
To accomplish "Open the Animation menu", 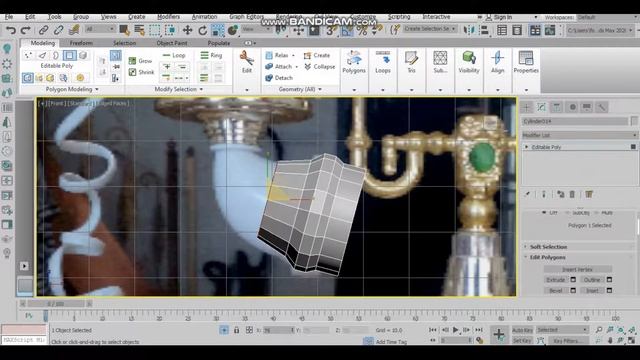I will click(204, 17).
